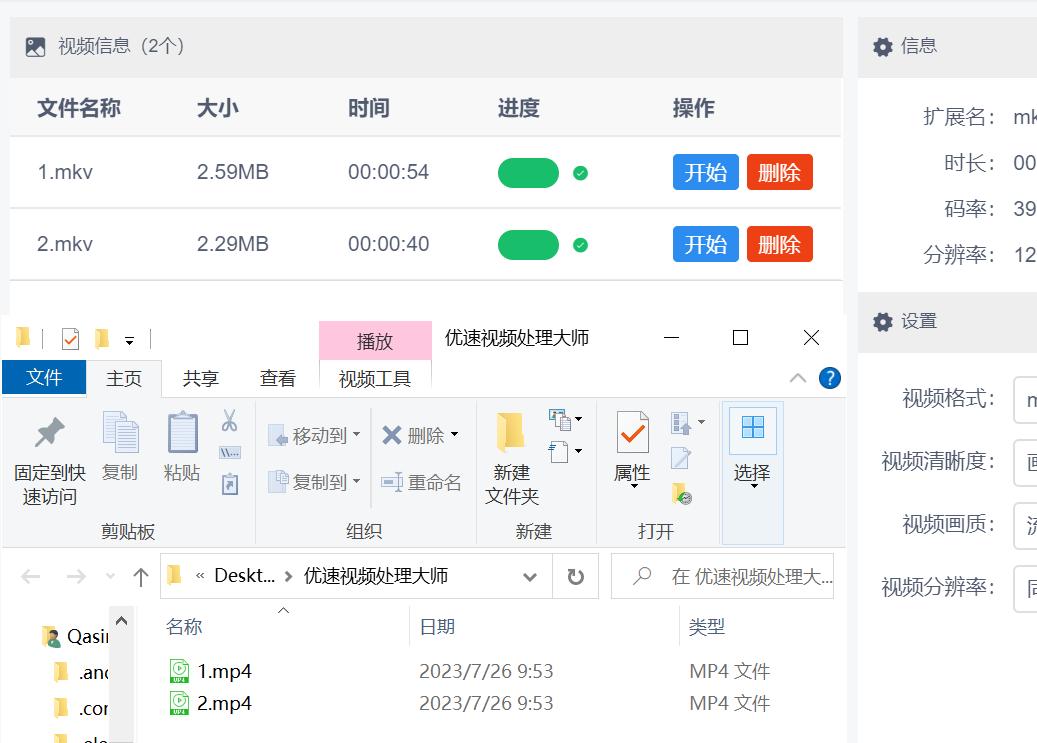Screen dimensions: 1037x743
Task: Switch to the 查看 (View) ribbon tab
Action: 277,378
